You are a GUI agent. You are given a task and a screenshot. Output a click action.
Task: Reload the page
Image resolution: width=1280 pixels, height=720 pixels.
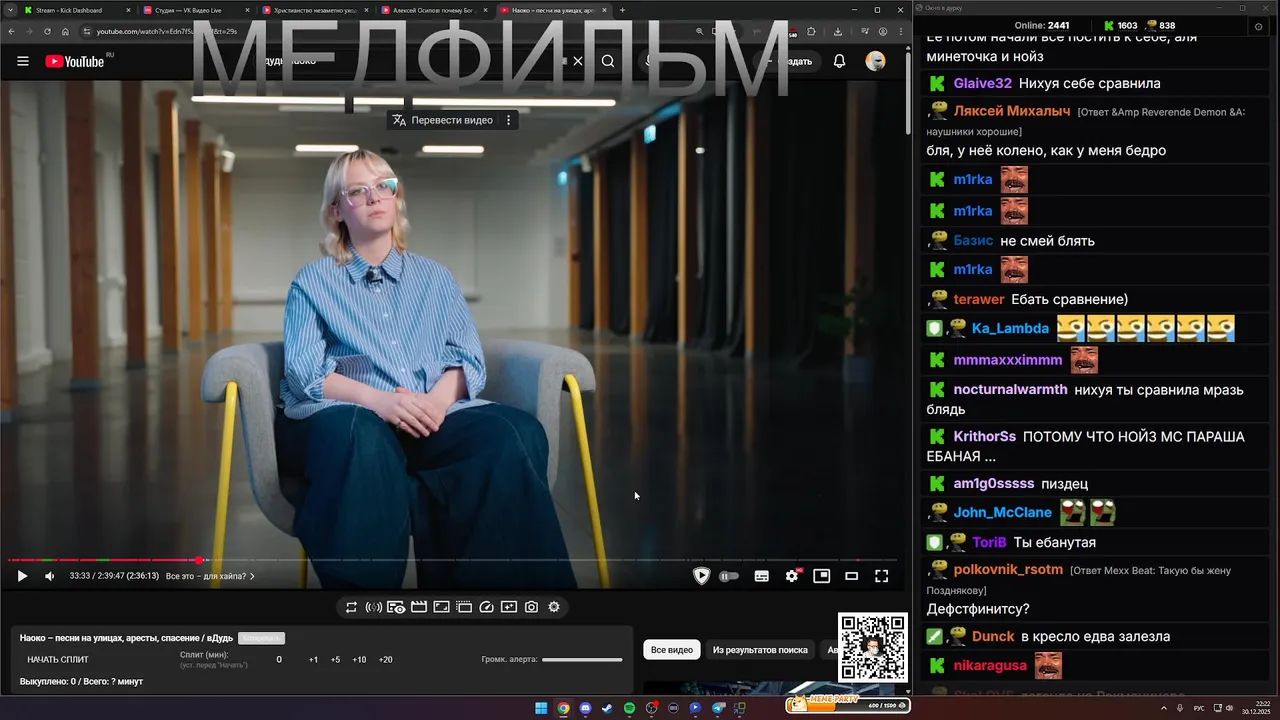47,31
